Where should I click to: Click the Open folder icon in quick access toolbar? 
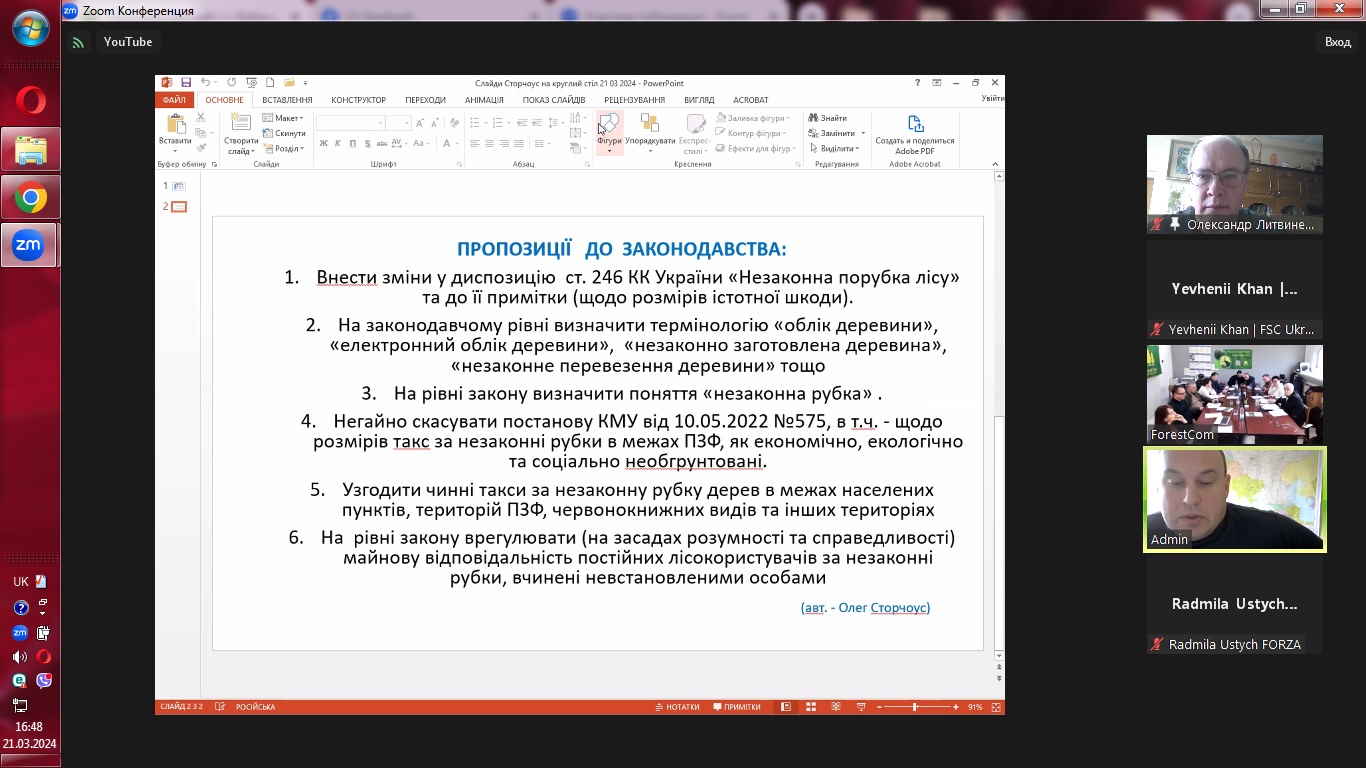289,83
